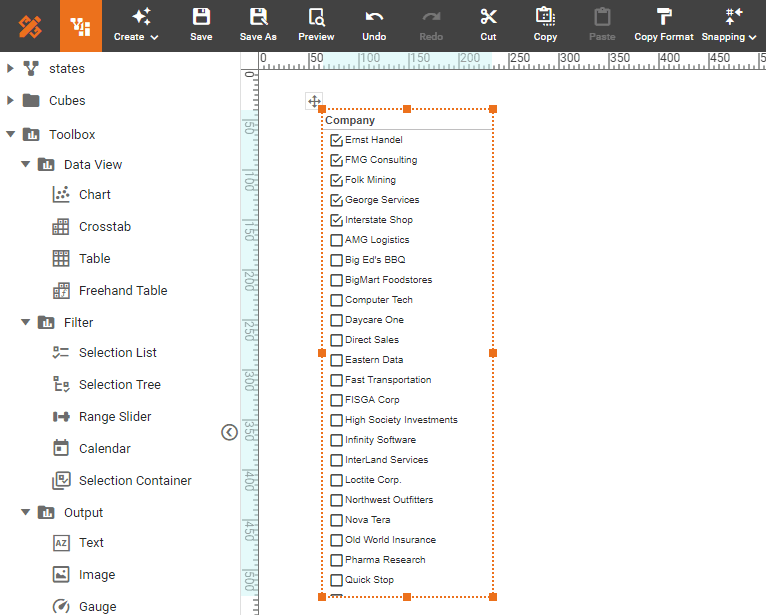Viewport: 766px width, 615px height.
Task: Check the AMG Logistics checkbox
Action: [x=336, y=240]
